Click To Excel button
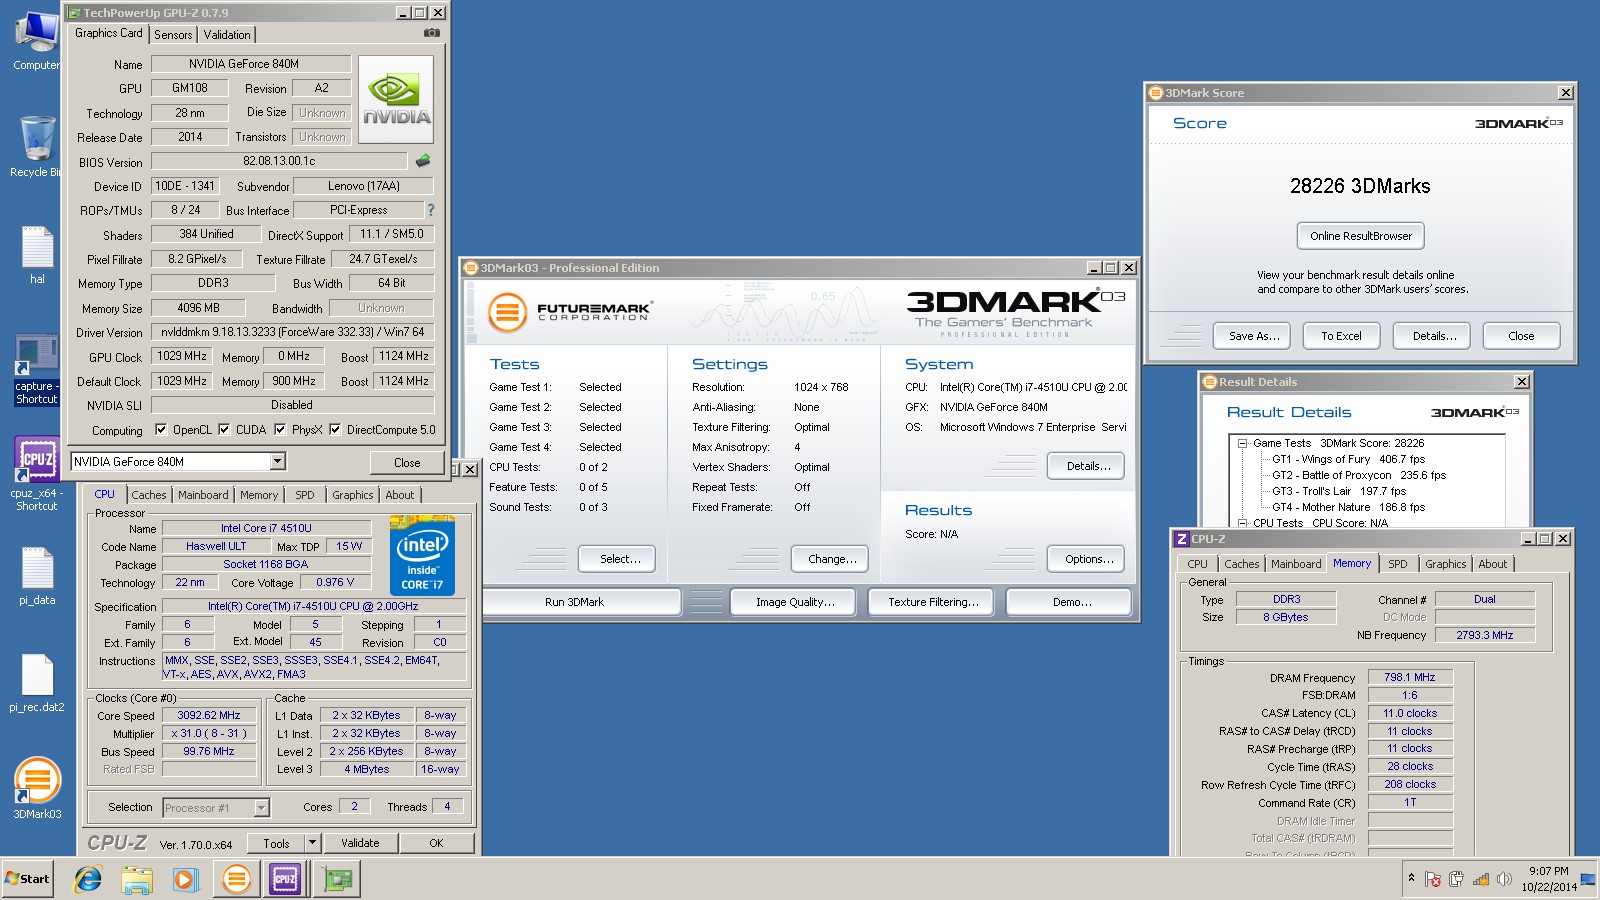Viewport: 1600px width, 900px height. (1341, 336)
